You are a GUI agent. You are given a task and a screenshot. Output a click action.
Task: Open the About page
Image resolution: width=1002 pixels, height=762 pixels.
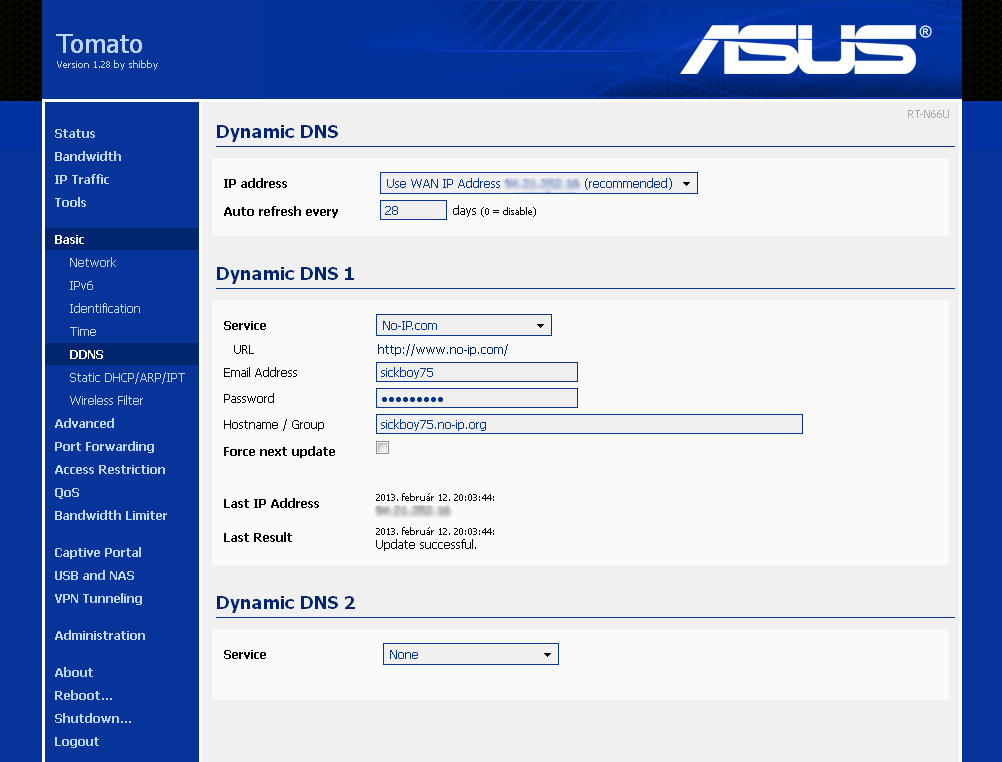[x=73, y=673]
